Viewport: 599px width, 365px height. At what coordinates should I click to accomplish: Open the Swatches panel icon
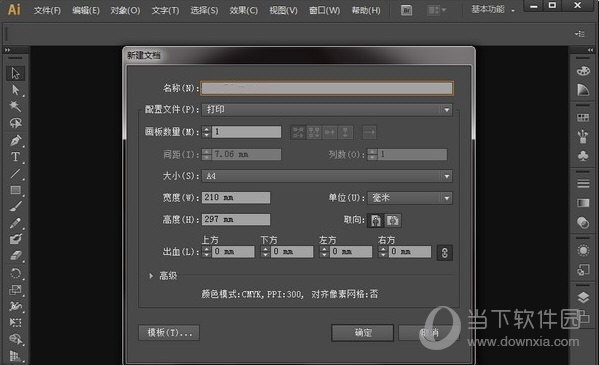tap(583, 118)
